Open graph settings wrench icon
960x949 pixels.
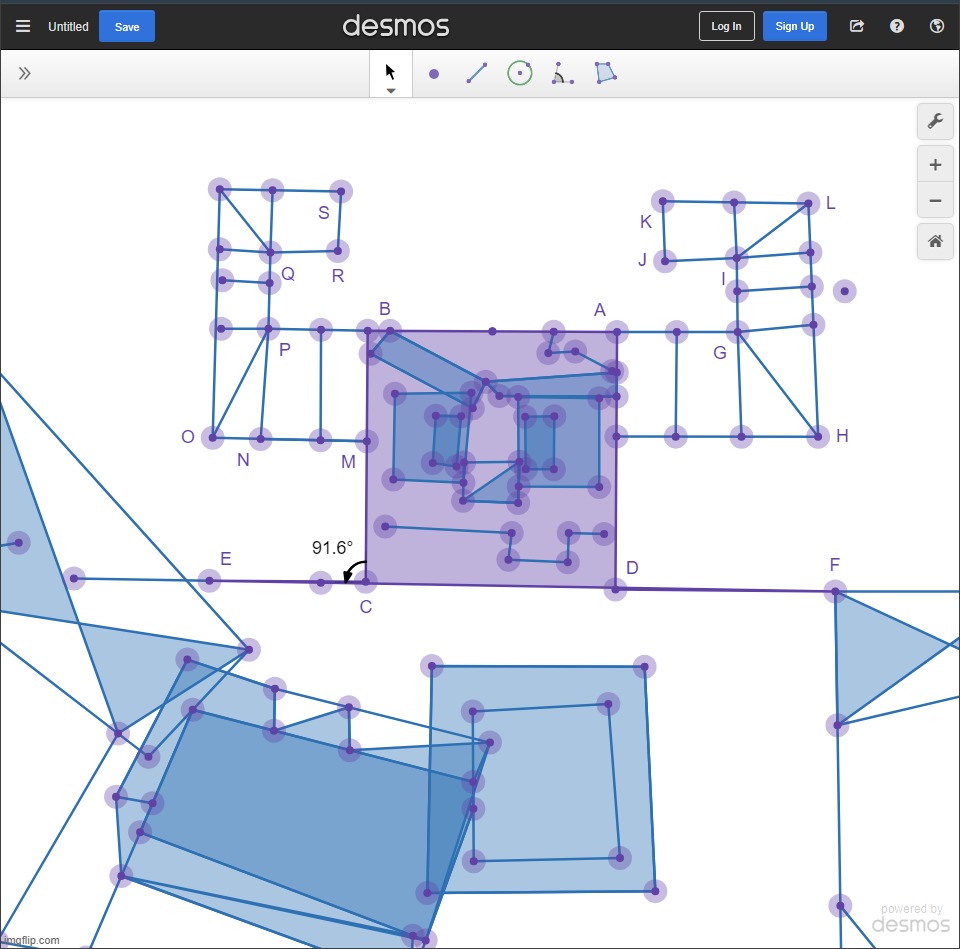click(x=935, y=121)
